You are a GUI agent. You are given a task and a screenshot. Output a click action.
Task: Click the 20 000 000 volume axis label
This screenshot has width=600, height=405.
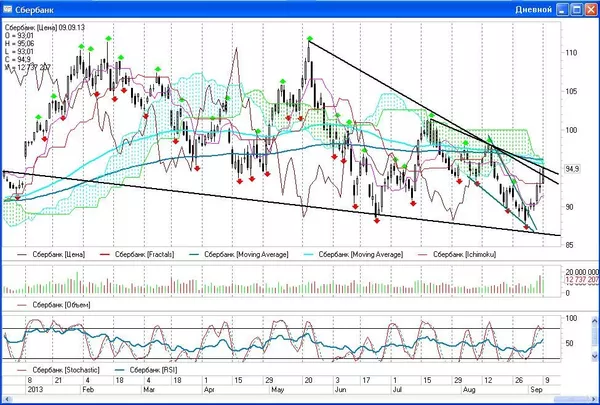coord(582,271)
